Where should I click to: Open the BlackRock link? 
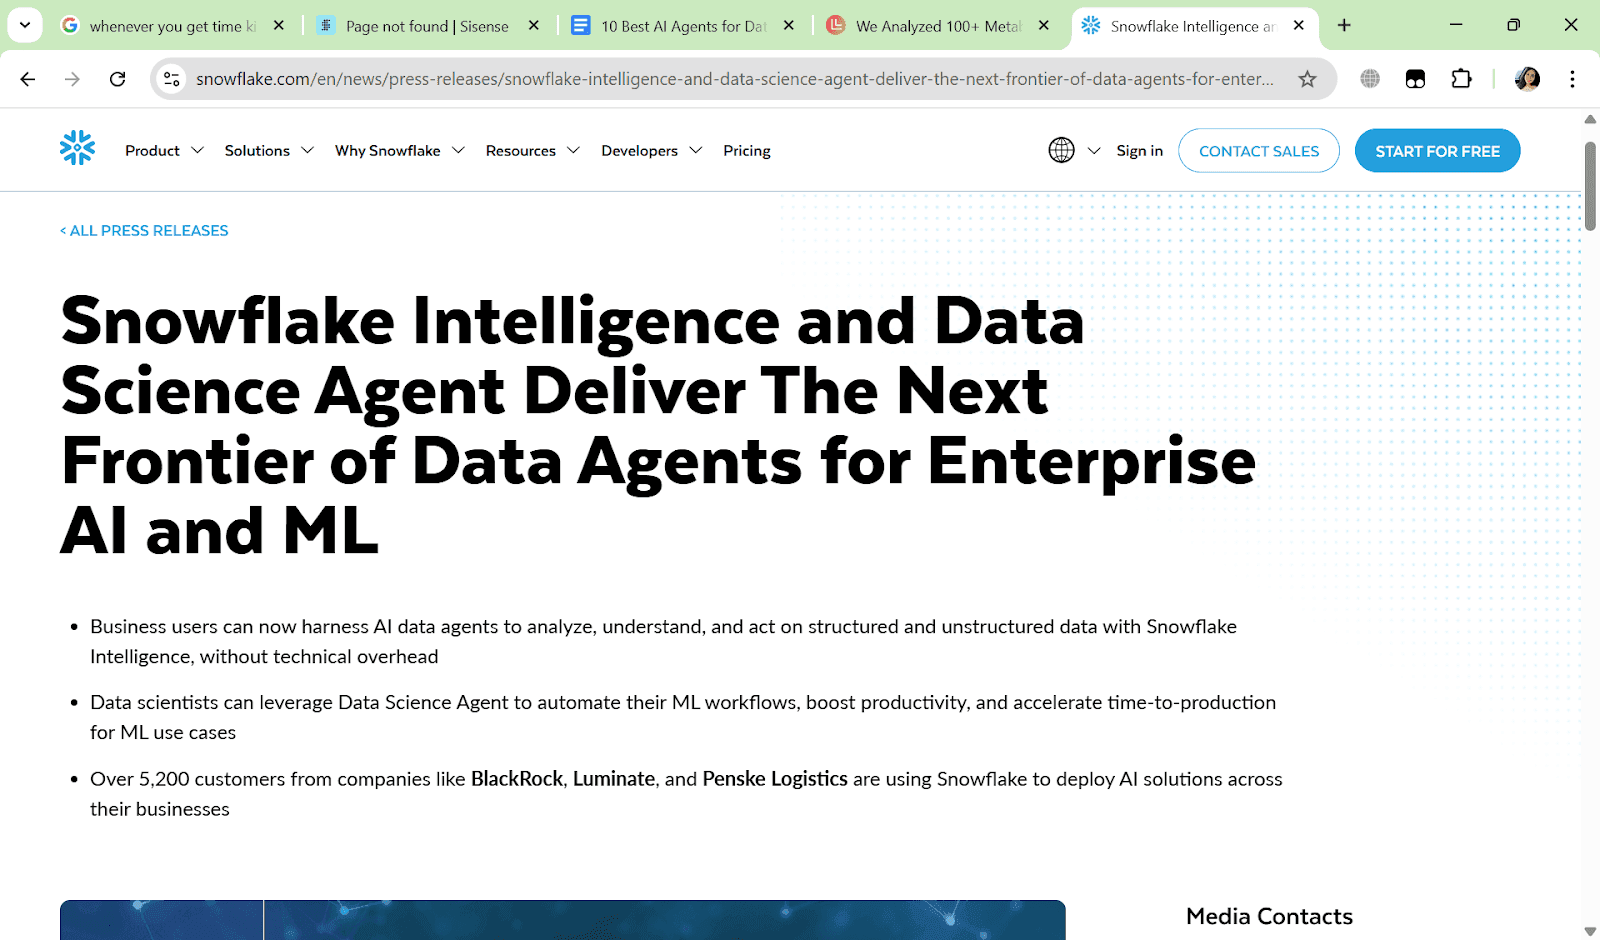[x=517, y=778]
